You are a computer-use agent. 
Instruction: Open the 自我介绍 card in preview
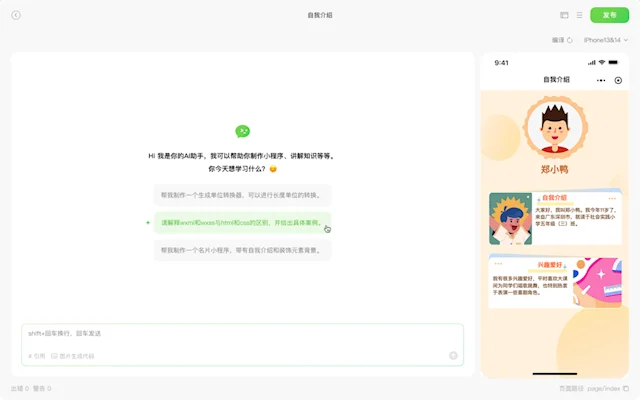555,218
